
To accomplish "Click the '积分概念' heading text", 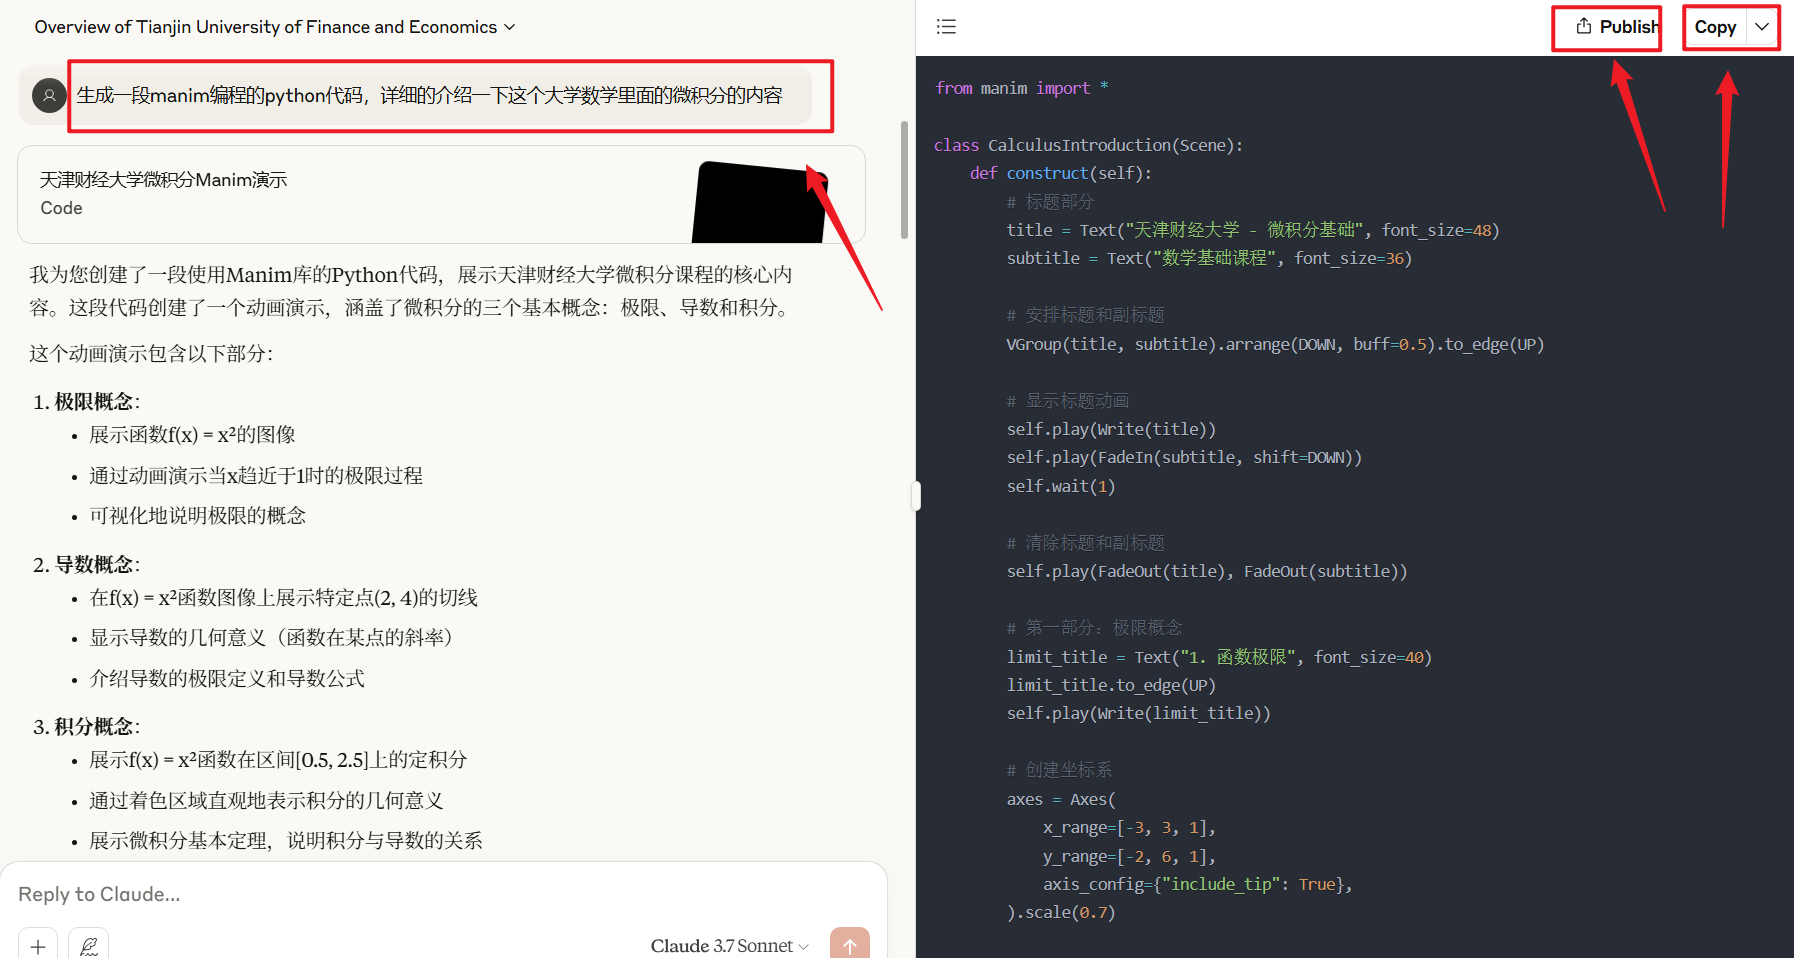I will pyautogui.click(x=94, y=727).
